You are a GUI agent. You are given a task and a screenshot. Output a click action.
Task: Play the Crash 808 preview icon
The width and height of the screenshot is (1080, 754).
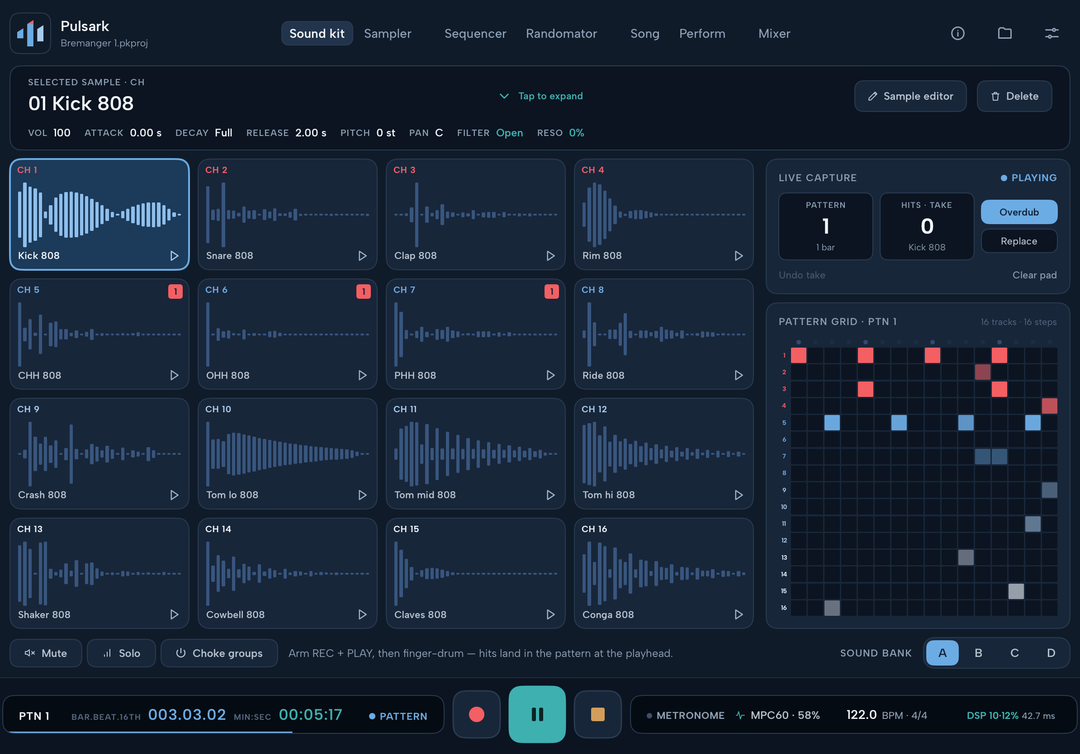point(174,495)
